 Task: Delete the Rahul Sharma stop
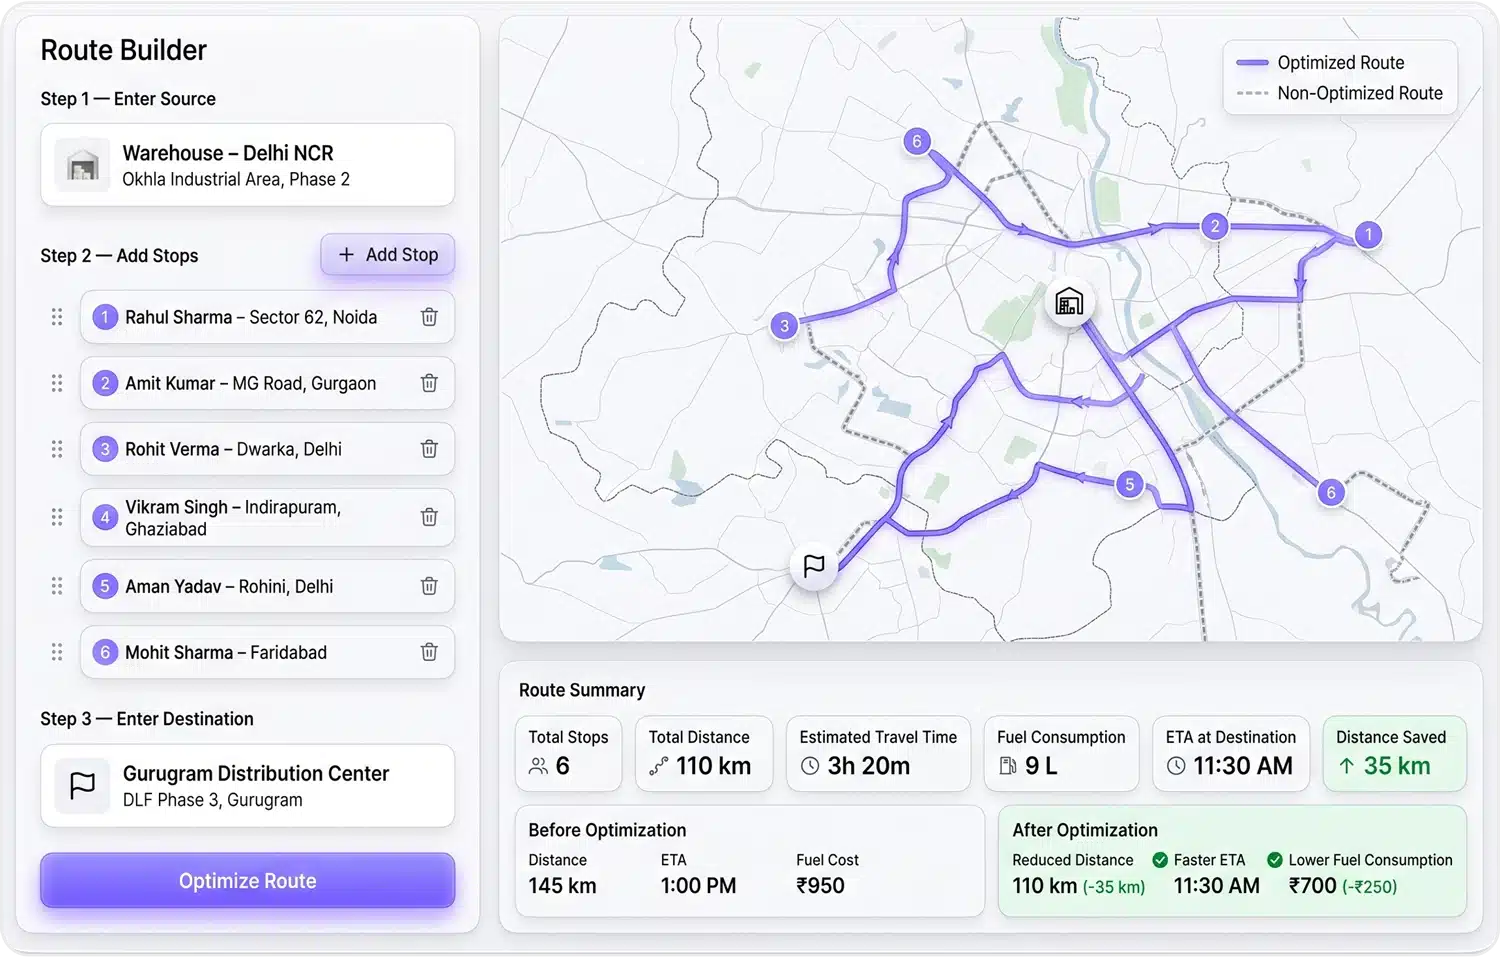[429, 317]
